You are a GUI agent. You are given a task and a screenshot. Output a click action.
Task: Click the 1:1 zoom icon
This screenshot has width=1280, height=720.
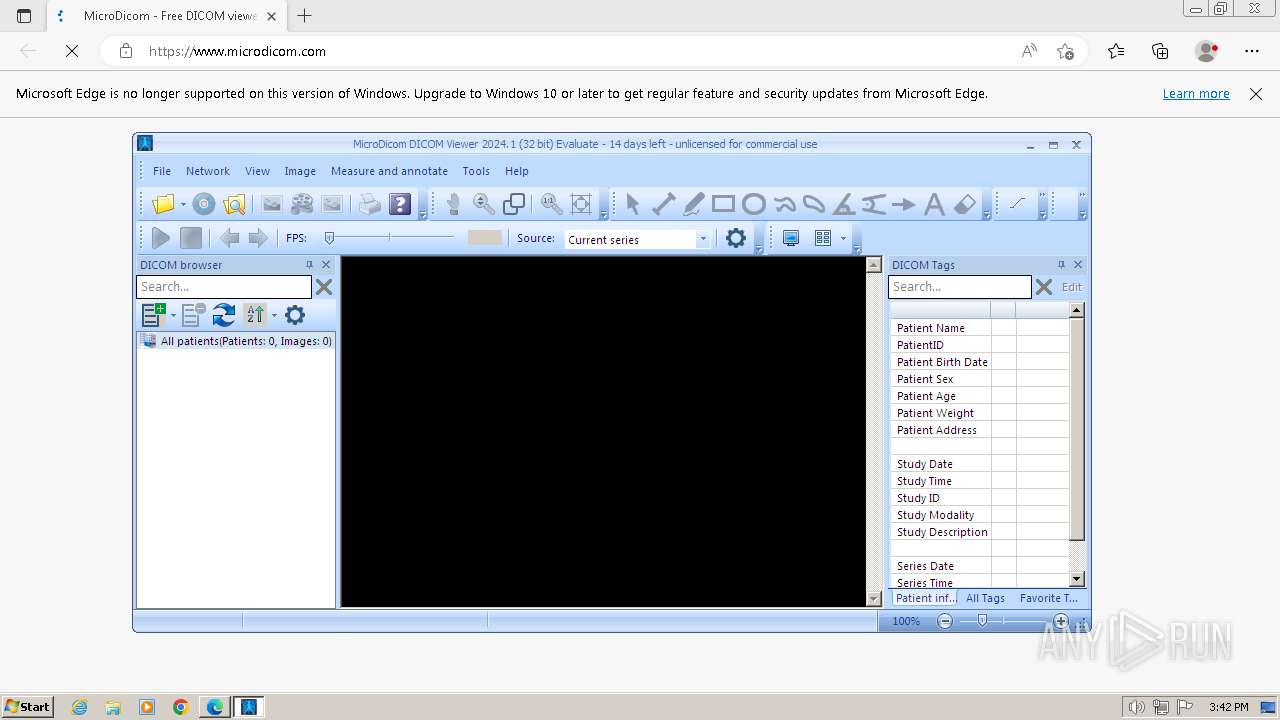click(551, 204)
